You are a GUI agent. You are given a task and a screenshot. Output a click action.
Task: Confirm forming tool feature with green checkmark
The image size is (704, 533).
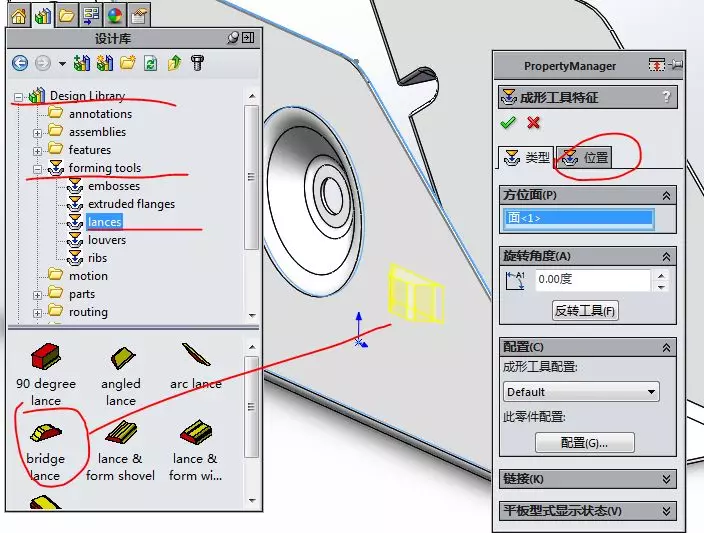click(508, 123)
